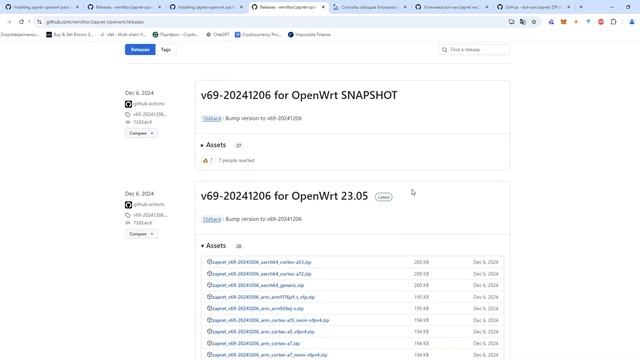
Task: Click the install app icon in address bar
Action: pyautogui.click(x=511, y=22)
